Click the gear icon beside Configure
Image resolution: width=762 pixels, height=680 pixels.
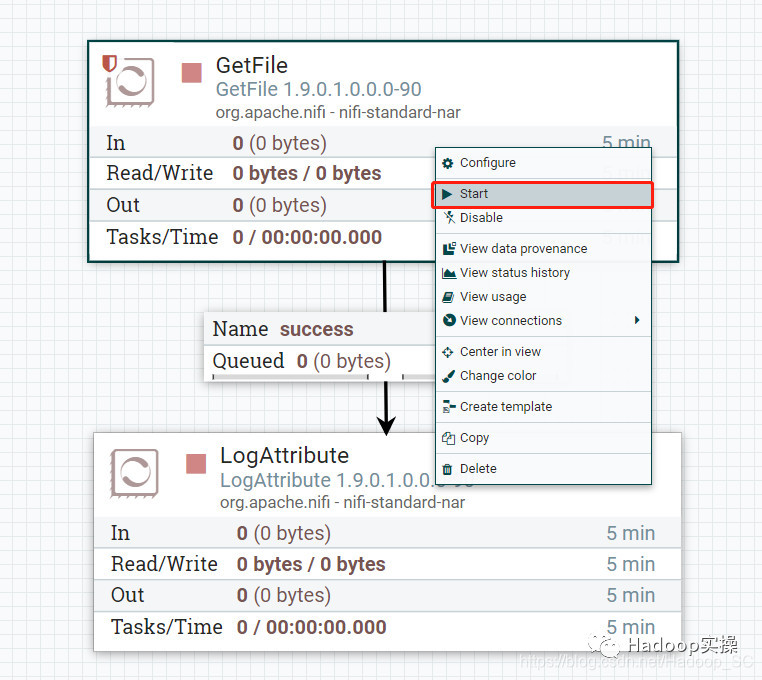click(x=448, y=163)
